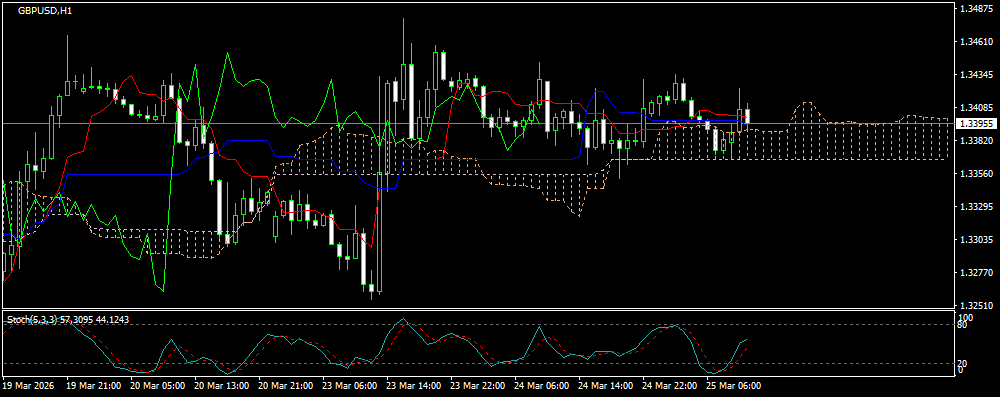Click the 1.32510 price axis label
This screenshot has height=397, width=1000.
point(976,306)
